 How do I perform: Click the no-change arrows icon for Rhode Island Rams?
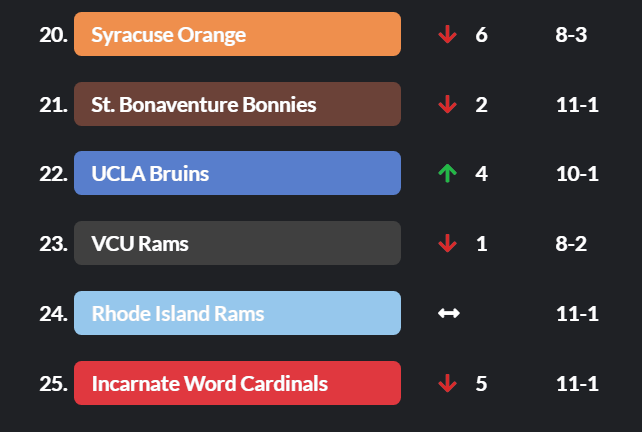pos(448,313)
